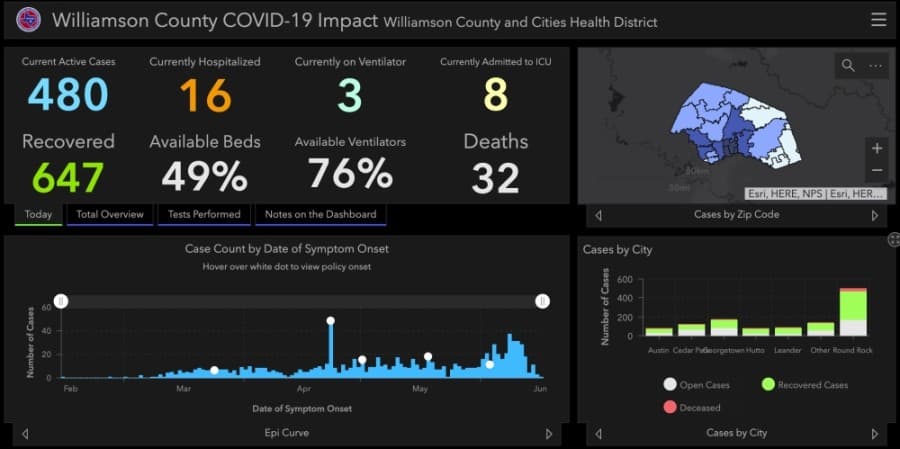The image size is (900, 449).
Task: Click the 3 on ventilator value
Action: [x=350, y=94]
